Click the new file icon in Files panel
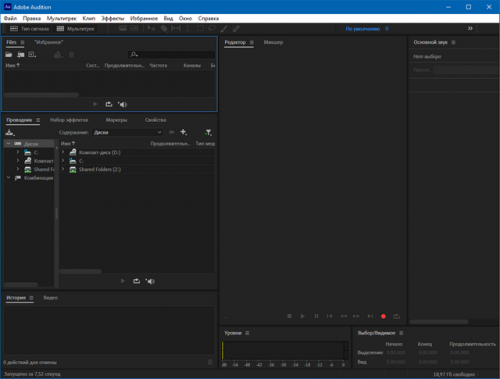The image size is (500, 379). click(32, 55)
